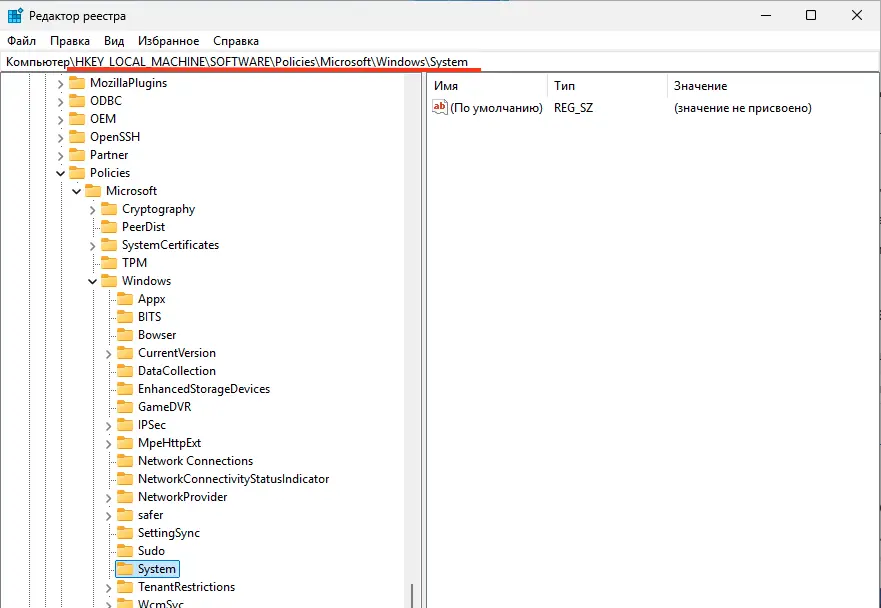Screen dimensions: 881x608
Task: Click the string value icon for По умолчанию
Action: click(x=439, y=107)
